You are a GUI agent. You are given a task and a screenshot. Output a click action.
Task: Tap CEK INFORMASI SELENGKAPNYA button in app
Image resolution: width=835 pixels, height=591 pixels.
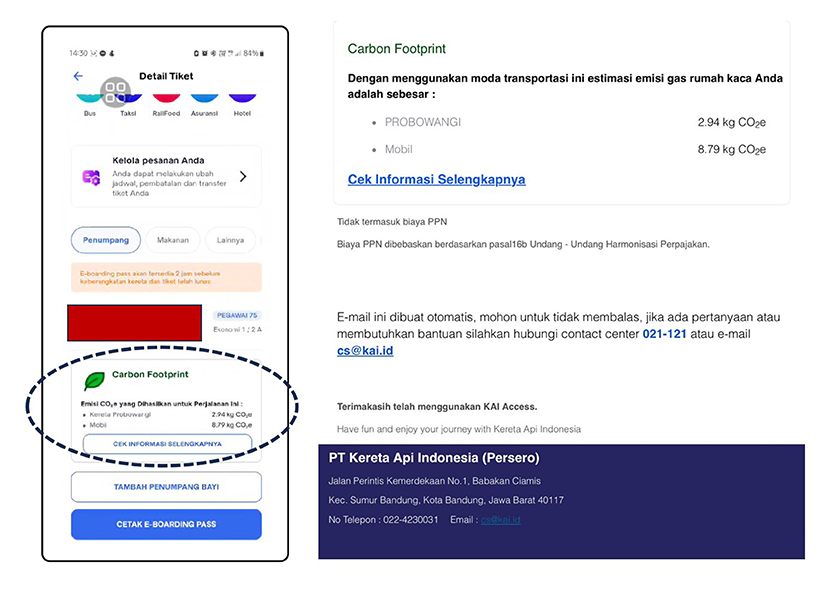coord(167,444)
